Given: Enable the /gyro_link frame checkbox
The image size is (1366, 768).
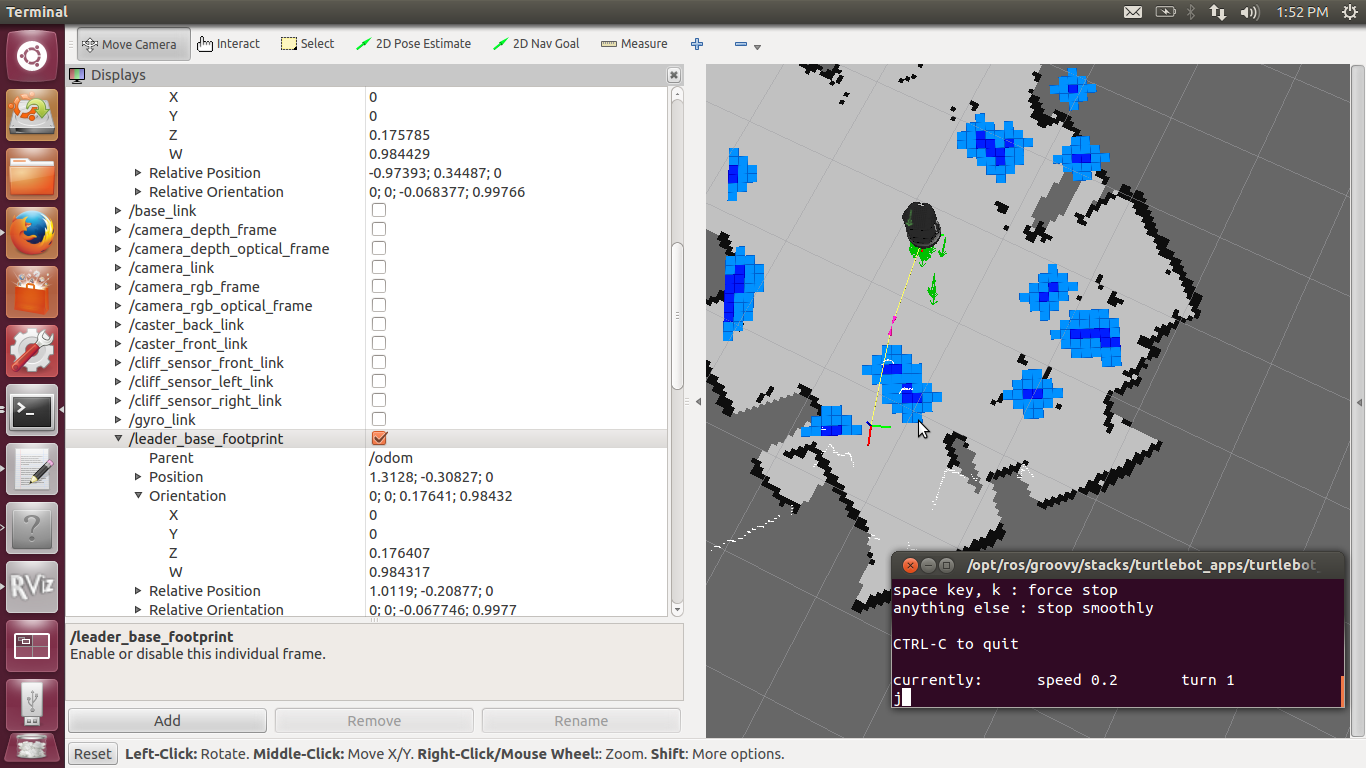Looking at the screenshot, I should click(379, 420).
